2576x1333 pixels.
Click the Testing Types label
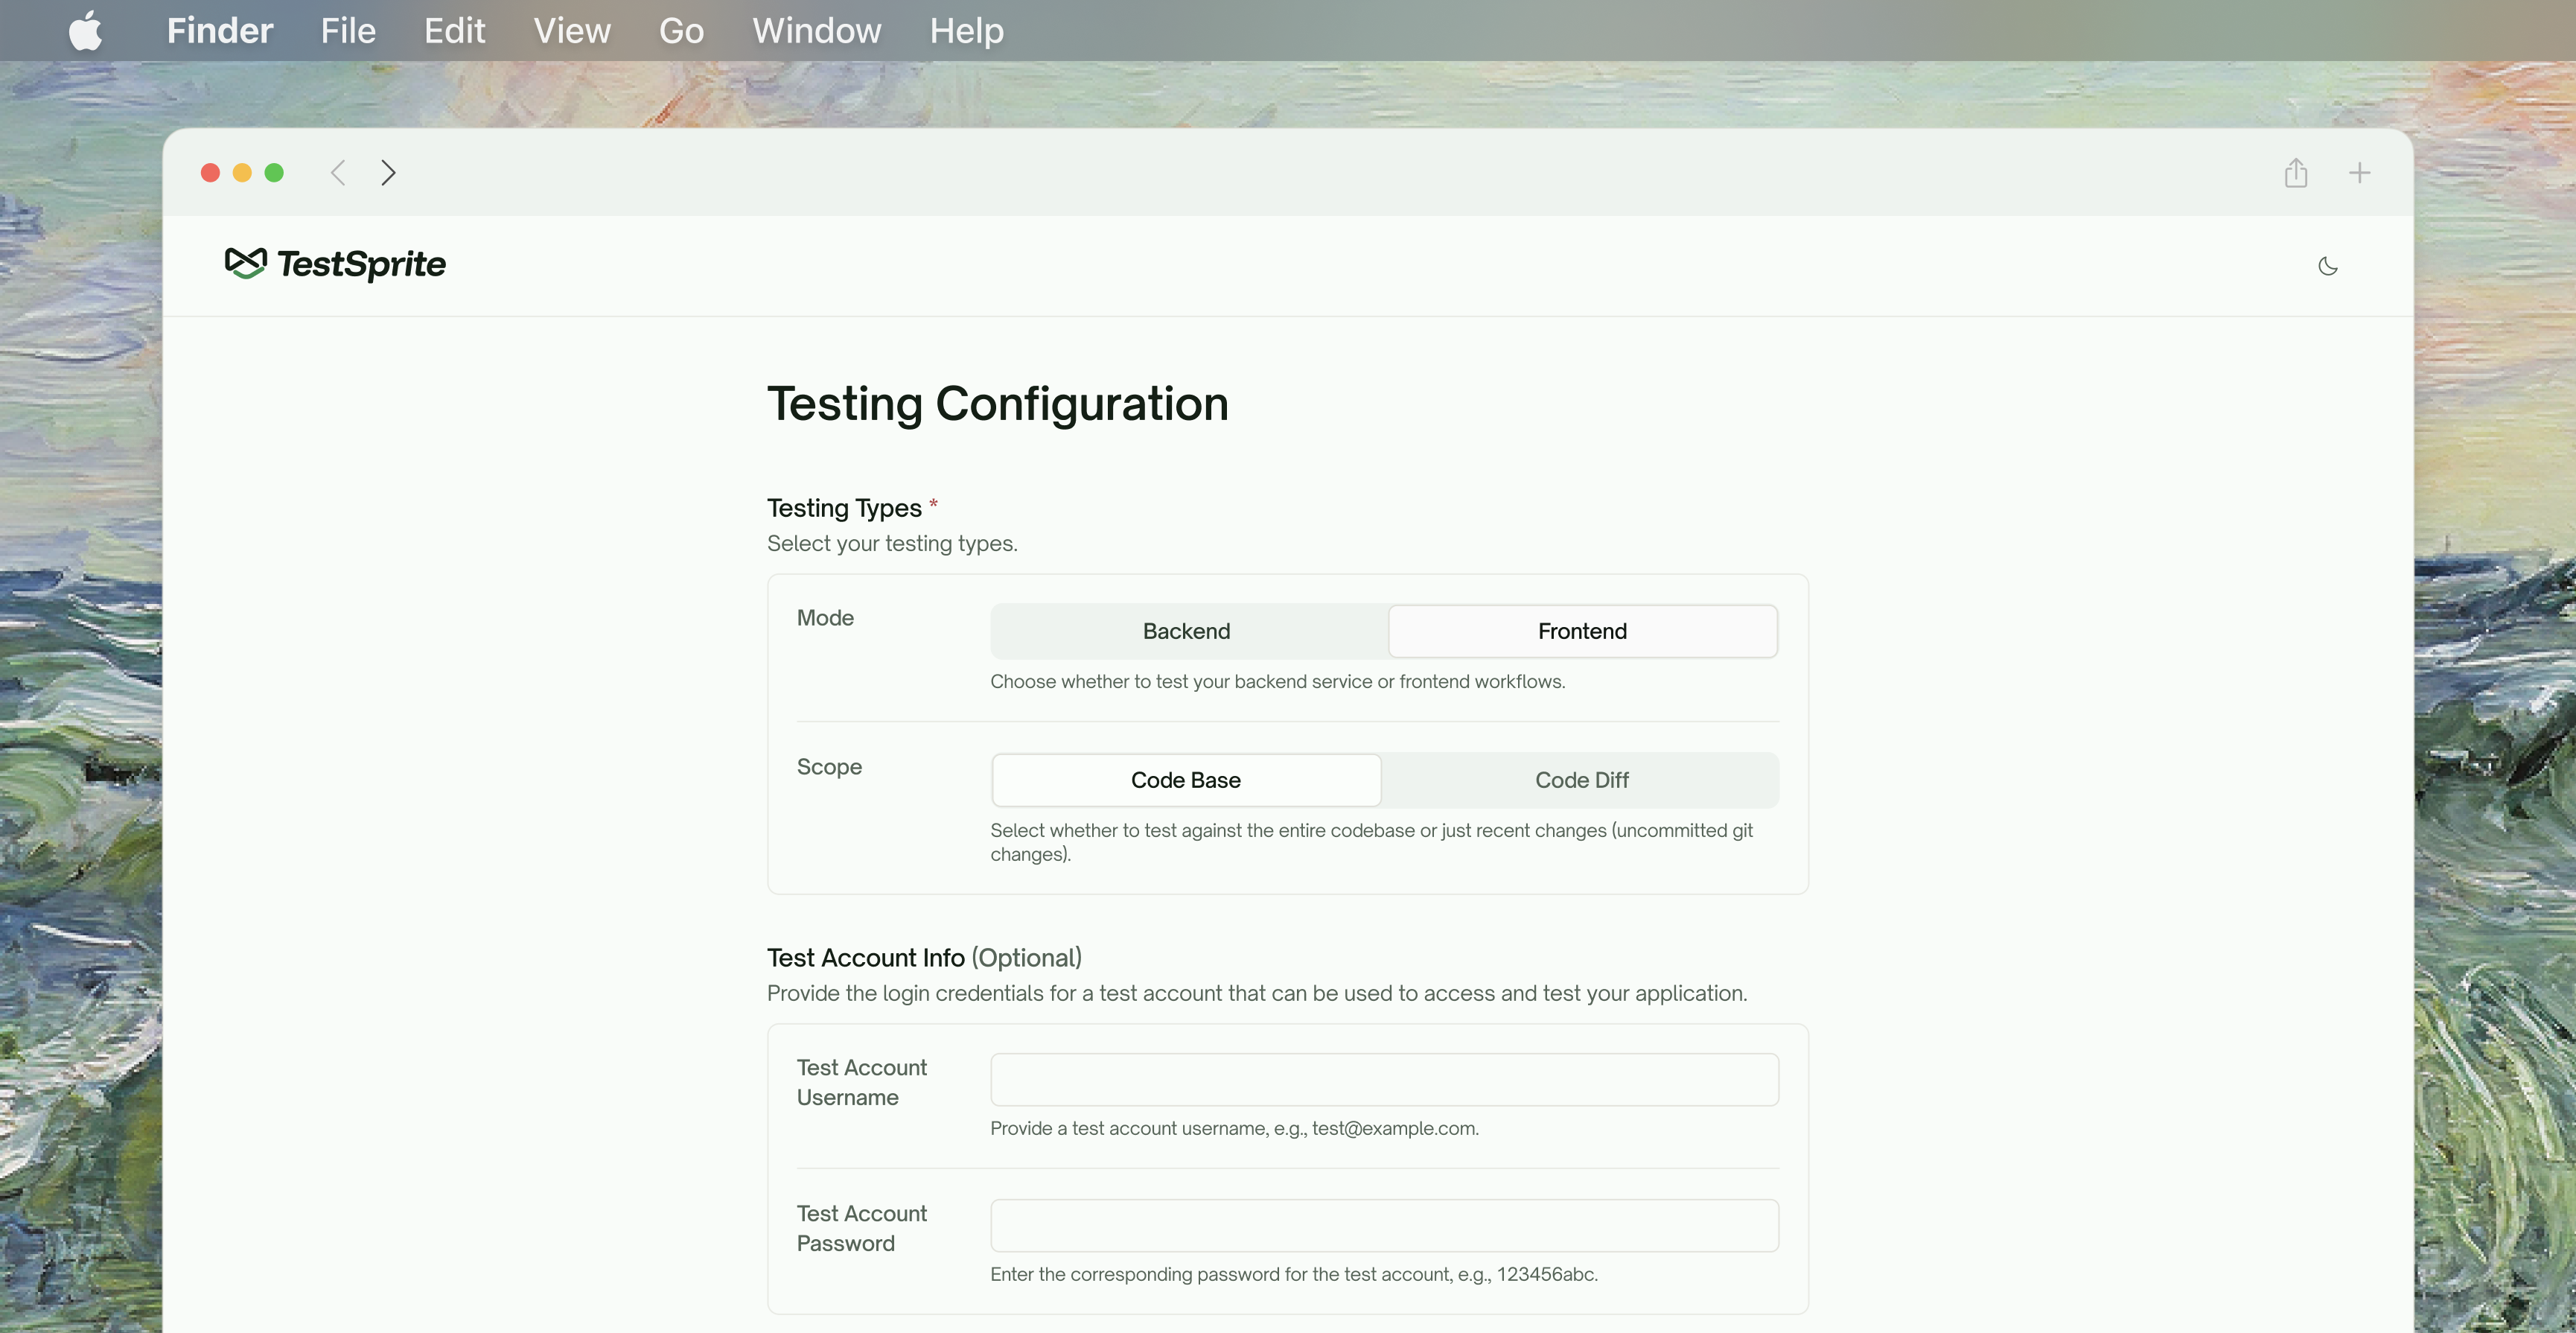pyautogui.click(x=844, y=508)
